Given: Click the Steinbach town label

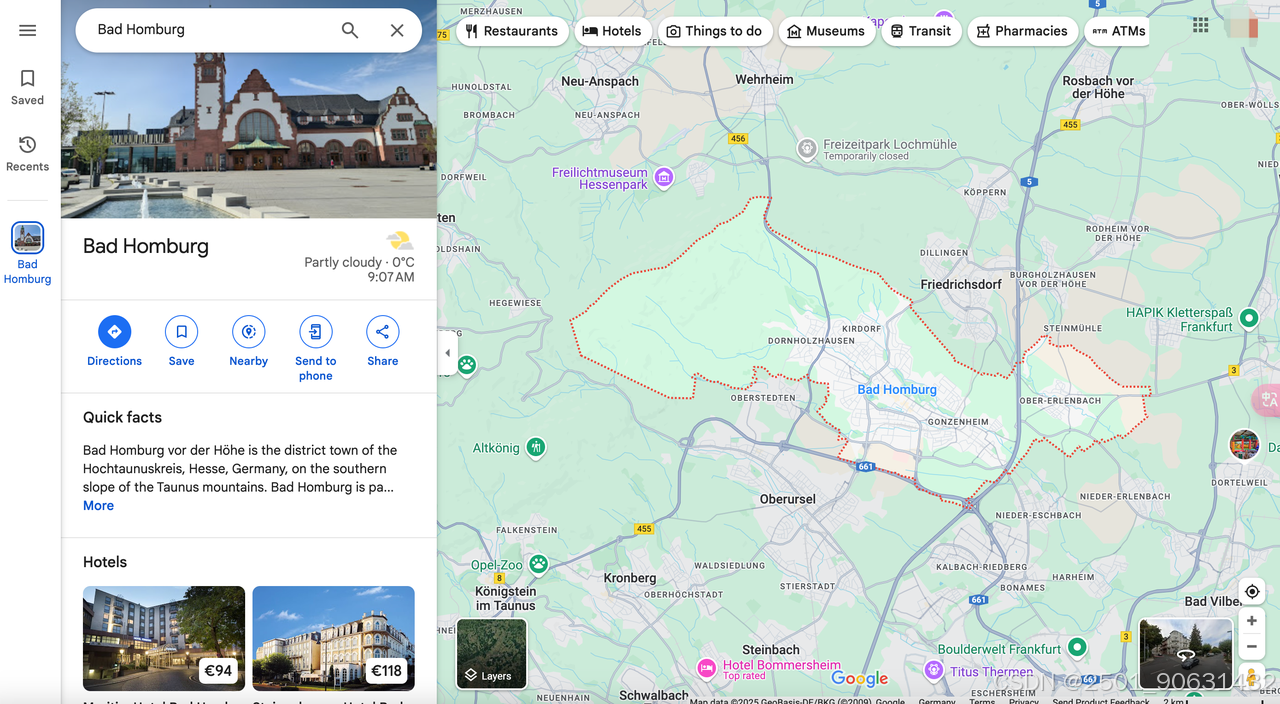Looking at the screenshot, I should (x=771, y=650).
